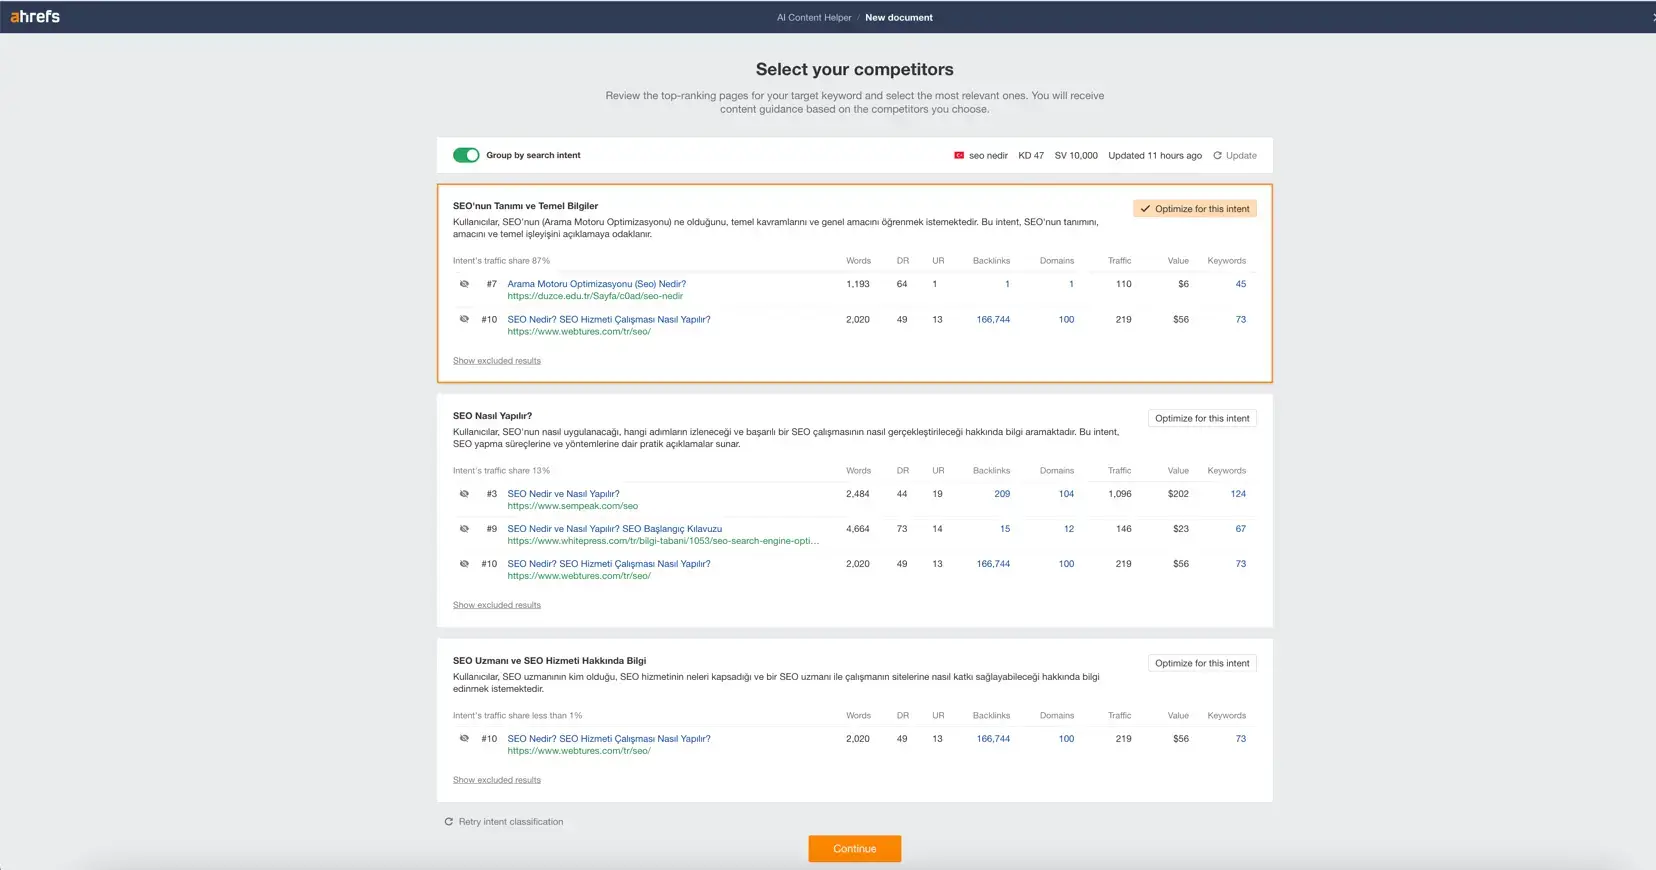Exclude the duzce.edu.tr result via eye icon
This screenshot has height=870, width=1656.
click(x=464, y=284)
